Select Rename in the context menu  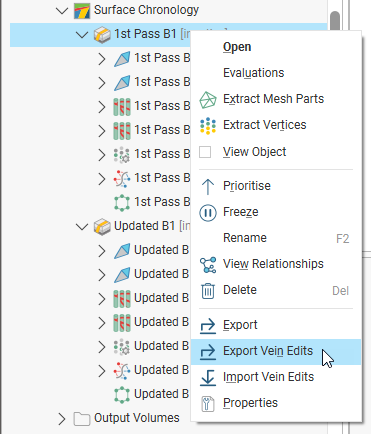click(245, 238)
